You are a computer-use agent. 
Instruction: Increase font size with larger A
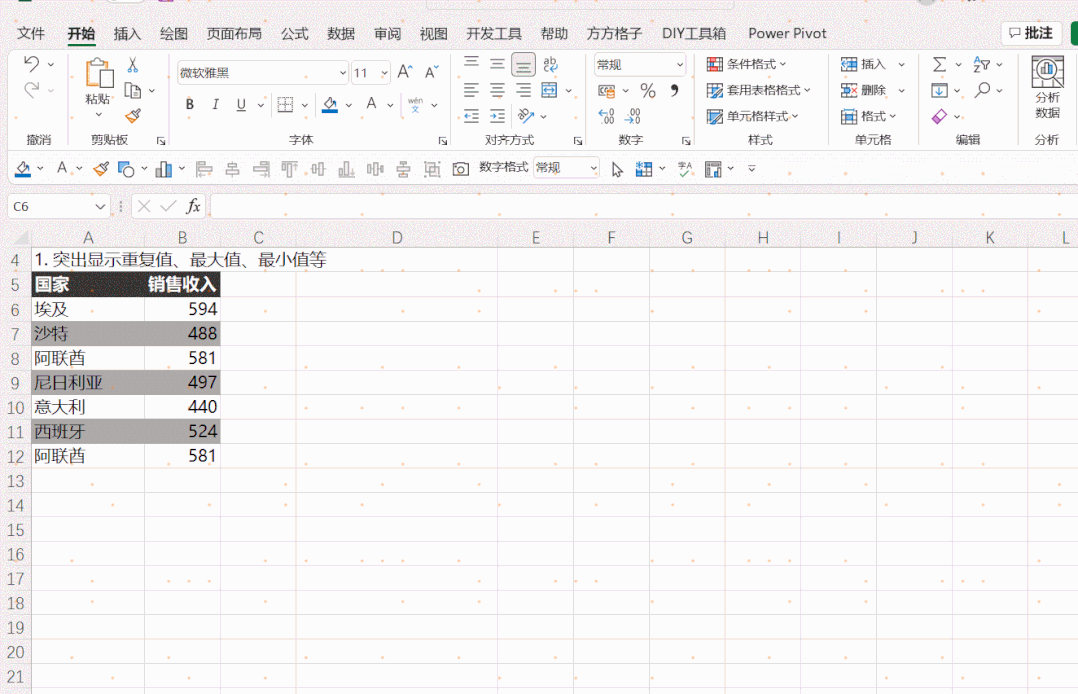tap(404, 72)
